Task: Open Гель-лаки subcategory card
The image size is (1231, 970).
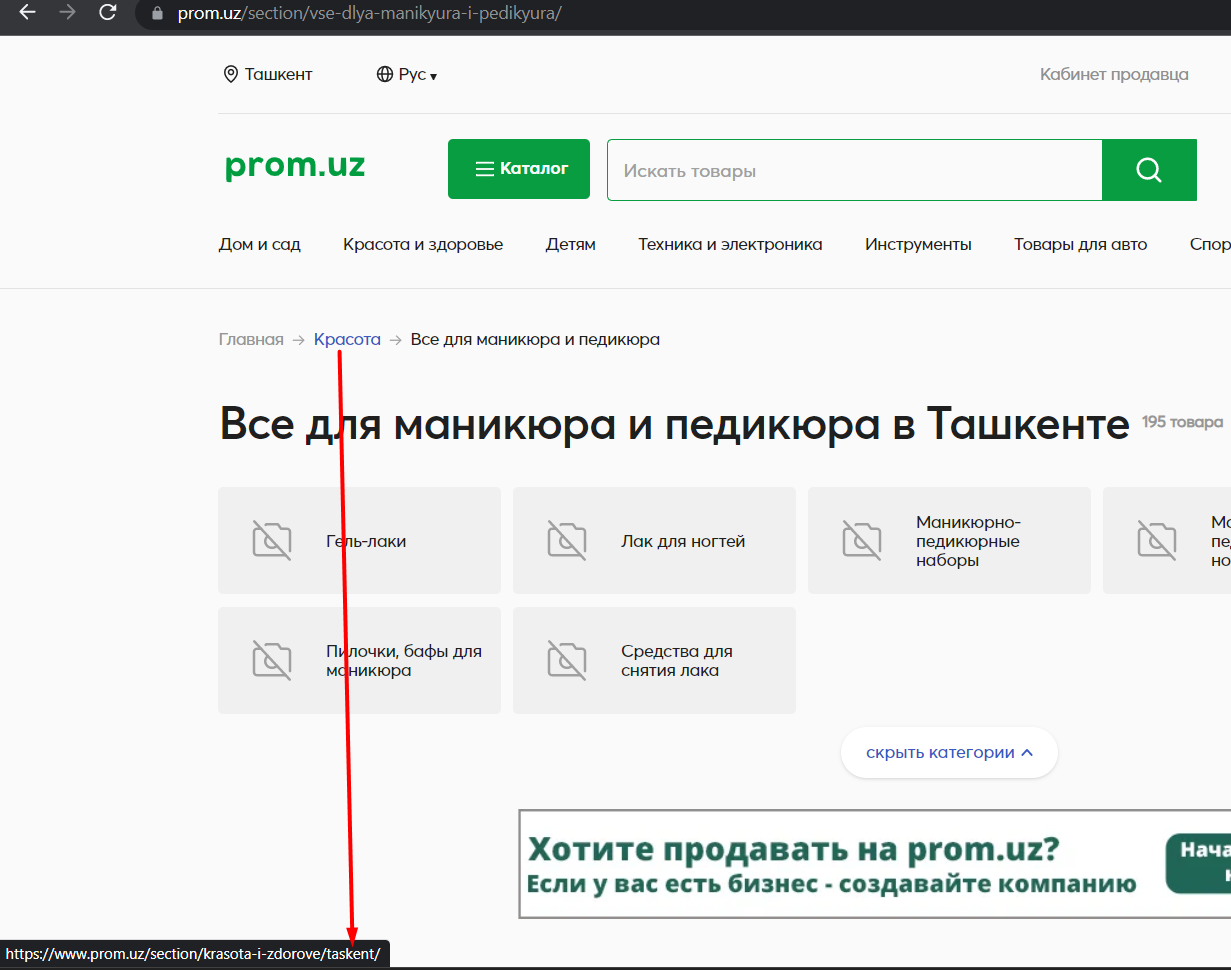Action: pyautogui.click(x=359, y=541)
